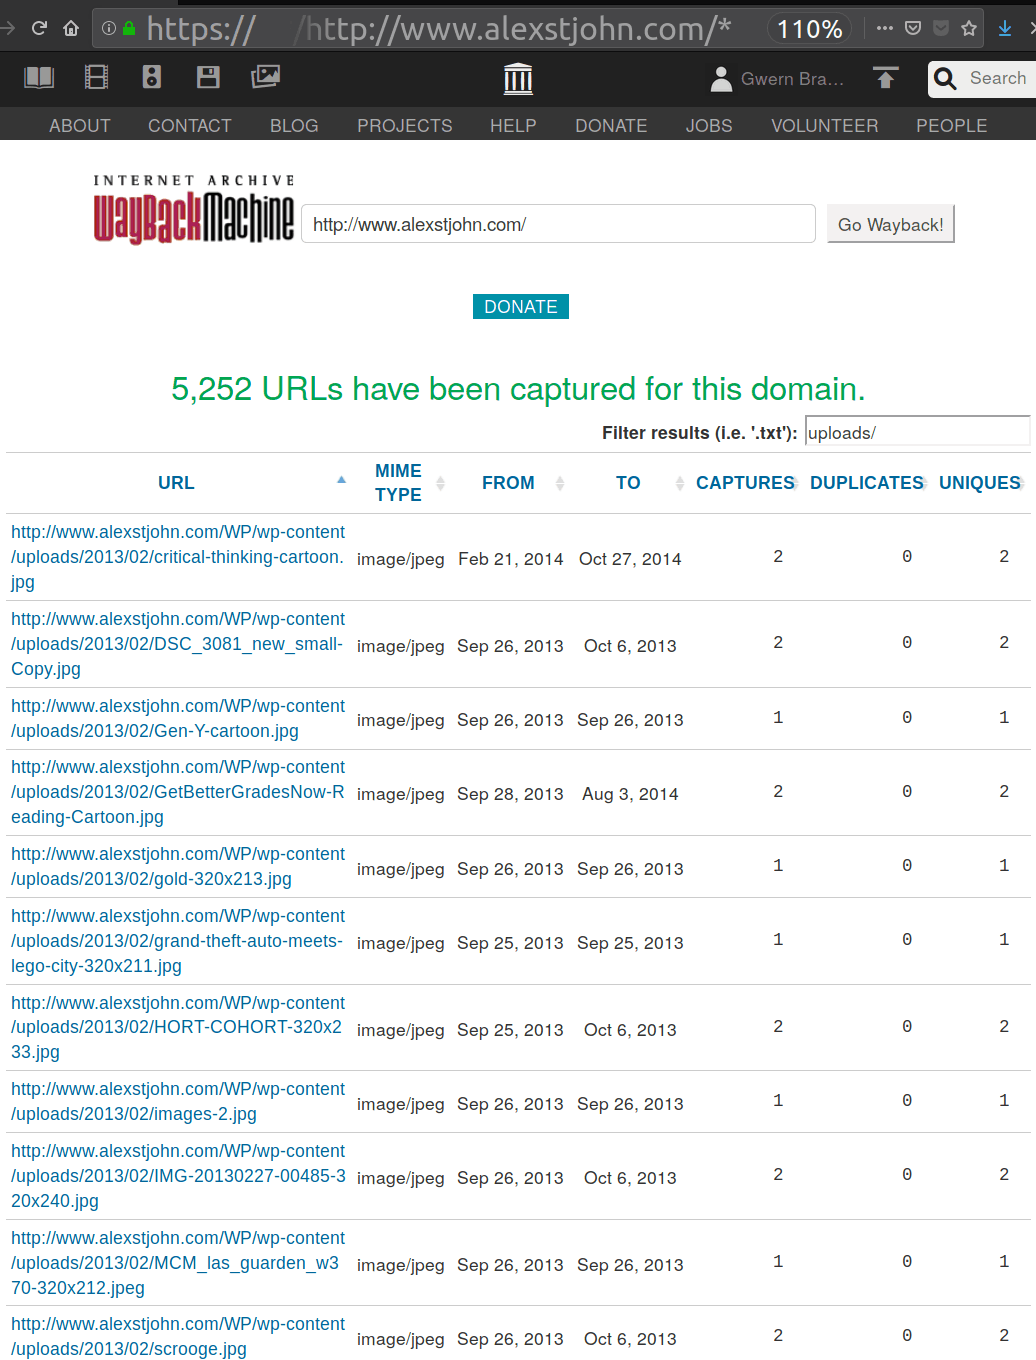Image resolution: width=1036 pixels, height=1360 pixels.
Task: Click the teal DONATE button
Action: 521,307
